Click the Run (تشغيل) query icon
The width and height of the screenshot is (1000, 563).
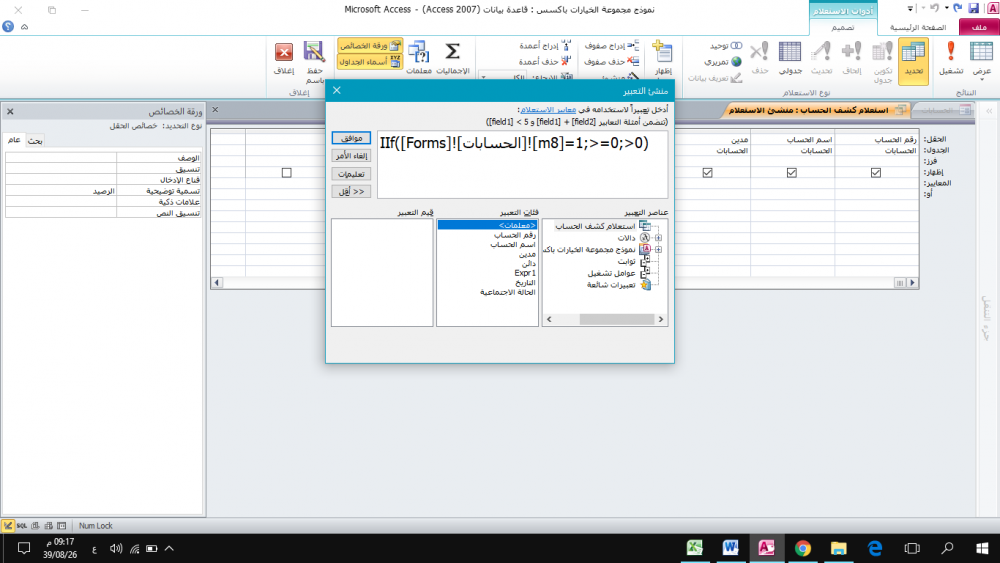click(x=951, y=59)
